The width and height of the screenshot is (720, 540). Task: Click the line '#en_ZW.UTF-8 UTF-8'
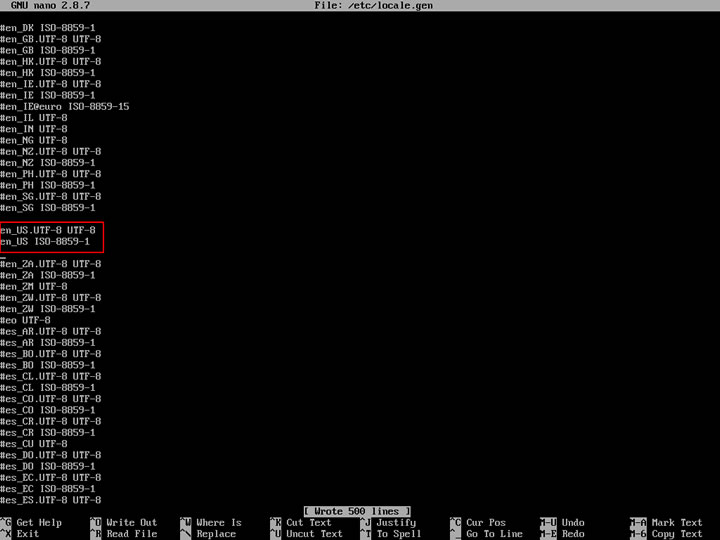click(x=51, y=298)
